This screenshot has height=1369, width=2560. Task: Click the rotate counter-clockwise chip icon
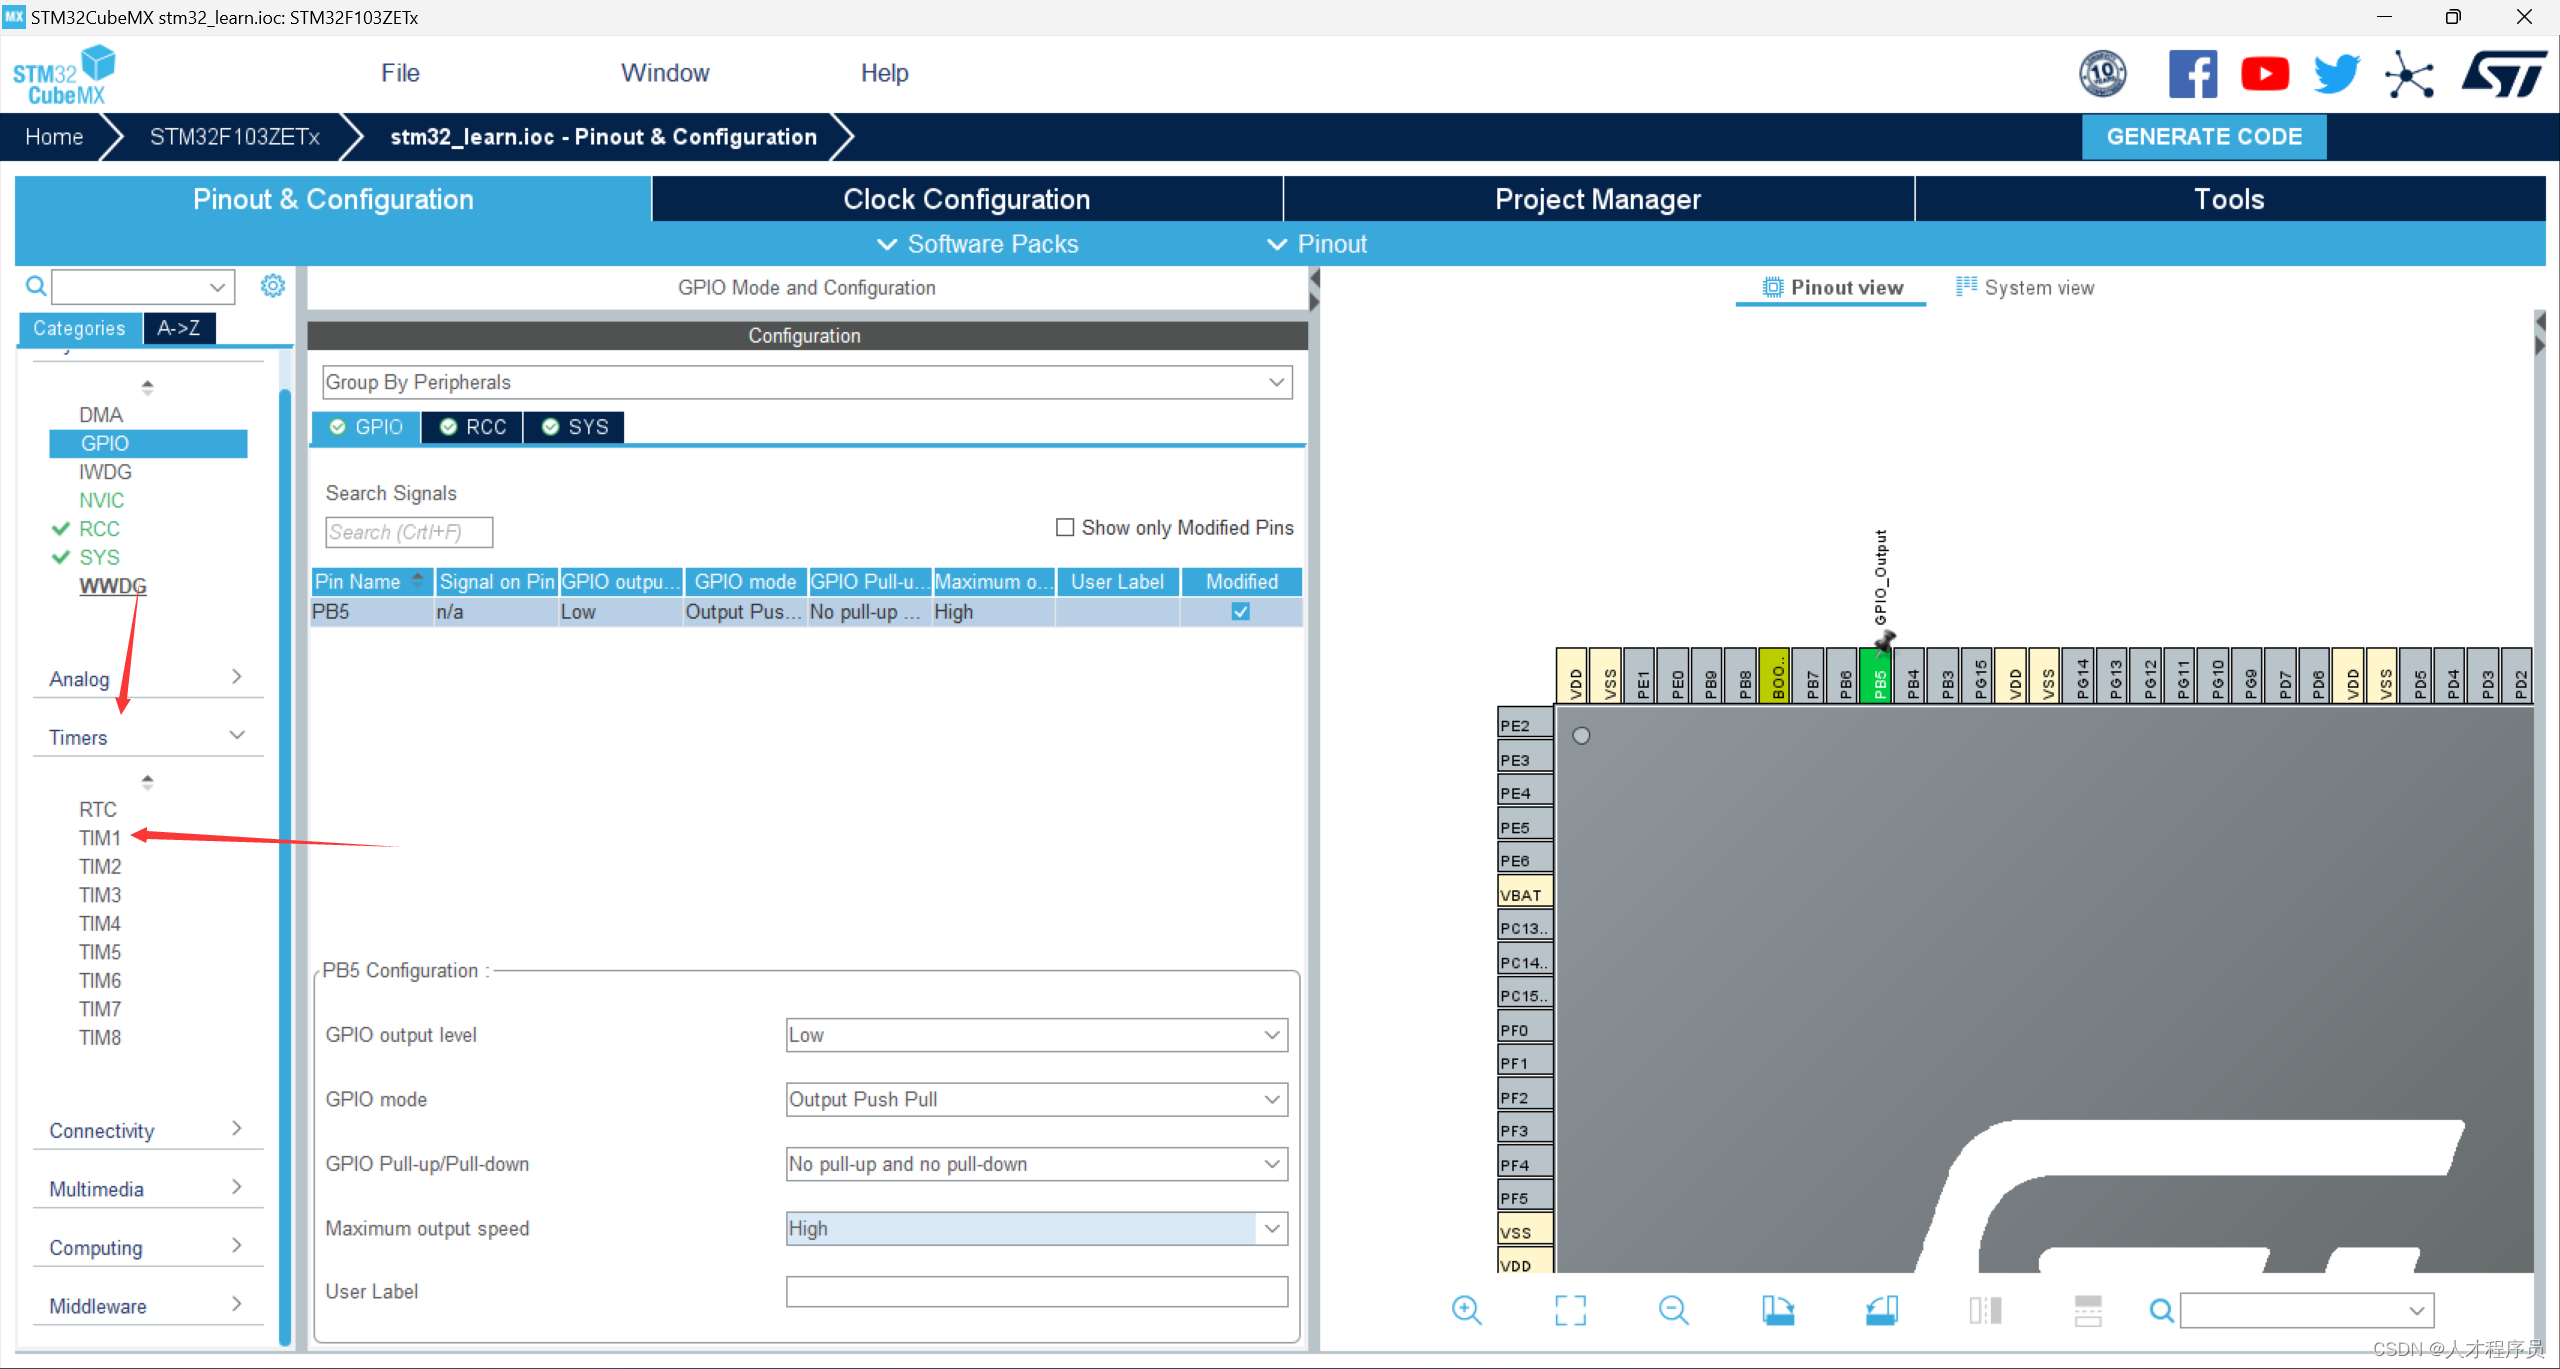[x=1881, y=1310]
